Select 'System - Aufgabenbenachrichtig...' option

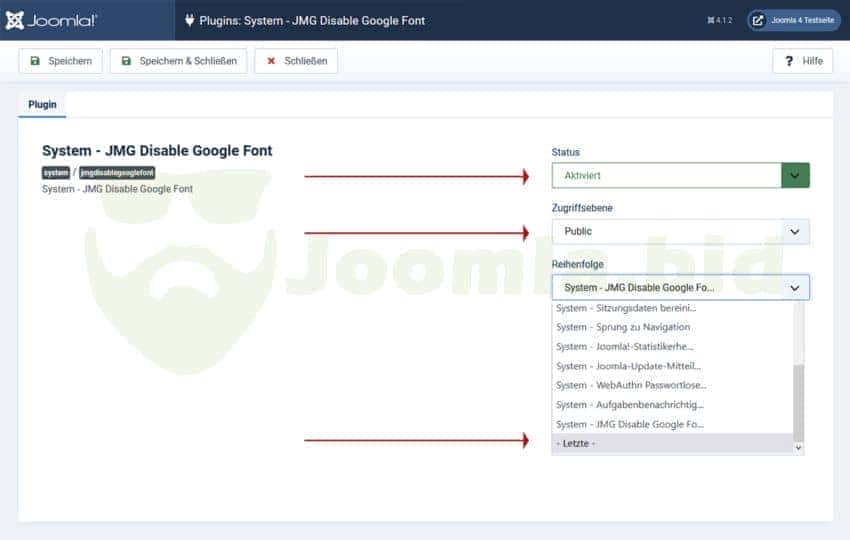672,404
